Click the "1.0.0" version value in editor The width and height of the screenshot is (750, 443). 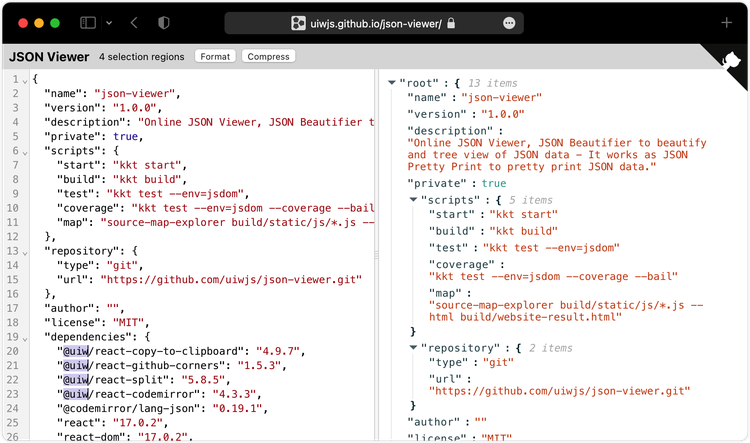135,108
